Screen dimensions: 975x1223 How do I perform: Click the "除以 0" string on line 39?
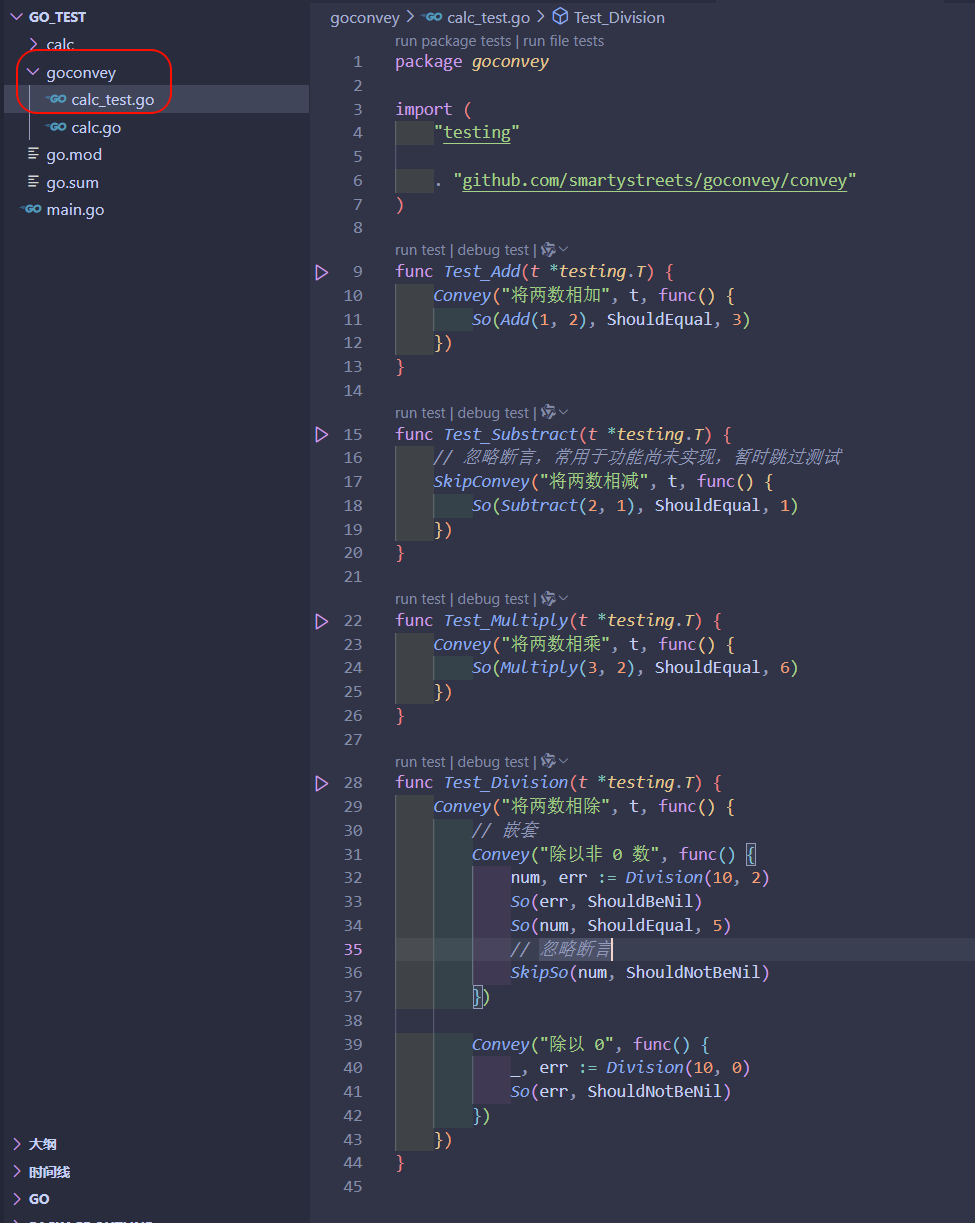tap(576, 1045)
